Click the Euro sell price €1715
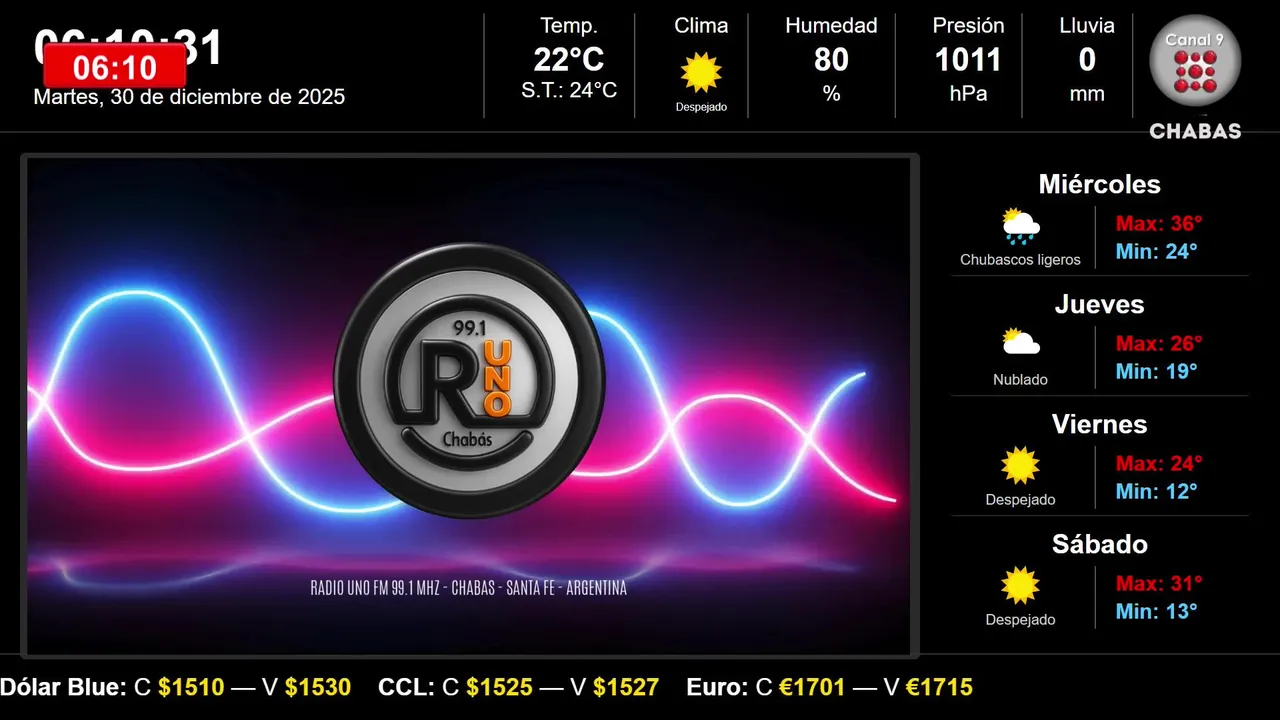Image resolution: width=1280 pixels, height=720 pixels. coord(939,687)
